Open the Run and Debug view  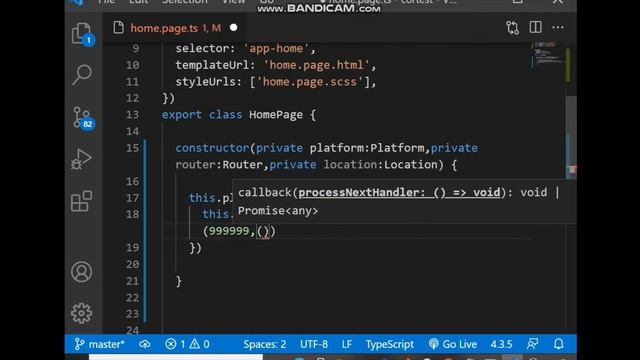(x=81, y=159)
